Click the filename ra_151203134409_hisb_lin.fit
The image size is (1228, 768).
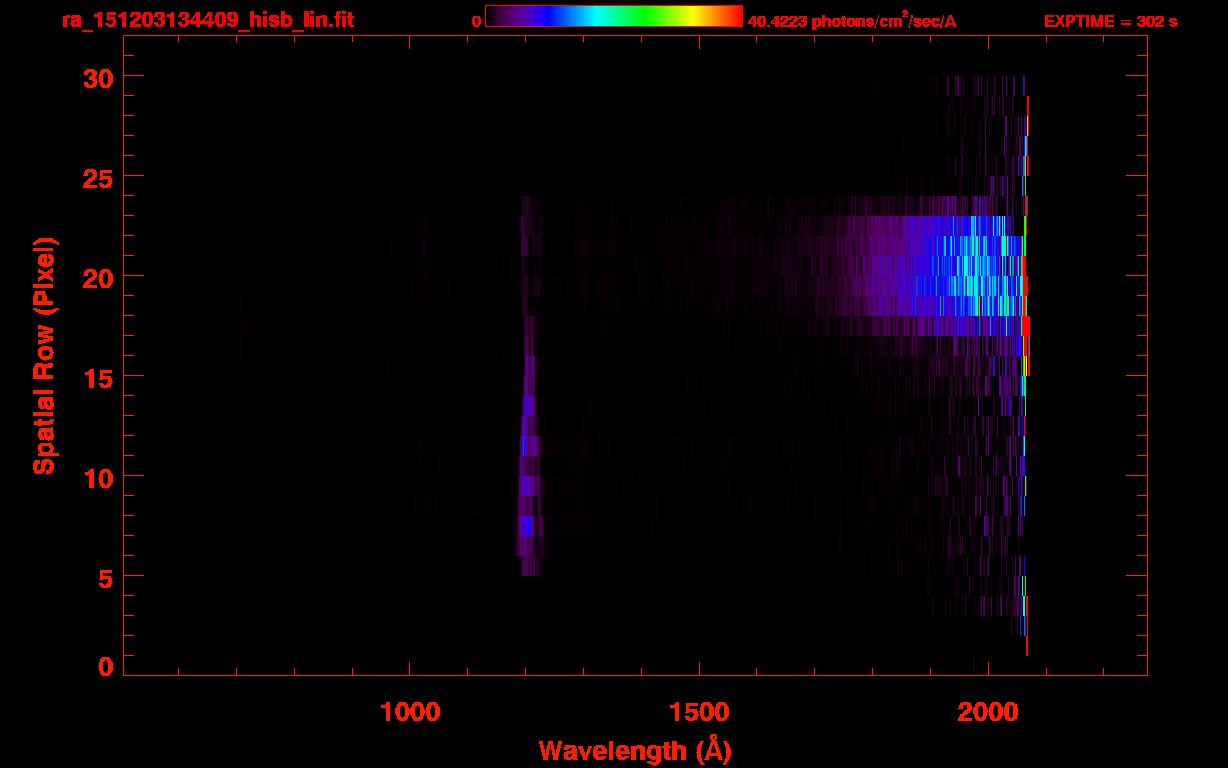(x=207, y=20)
